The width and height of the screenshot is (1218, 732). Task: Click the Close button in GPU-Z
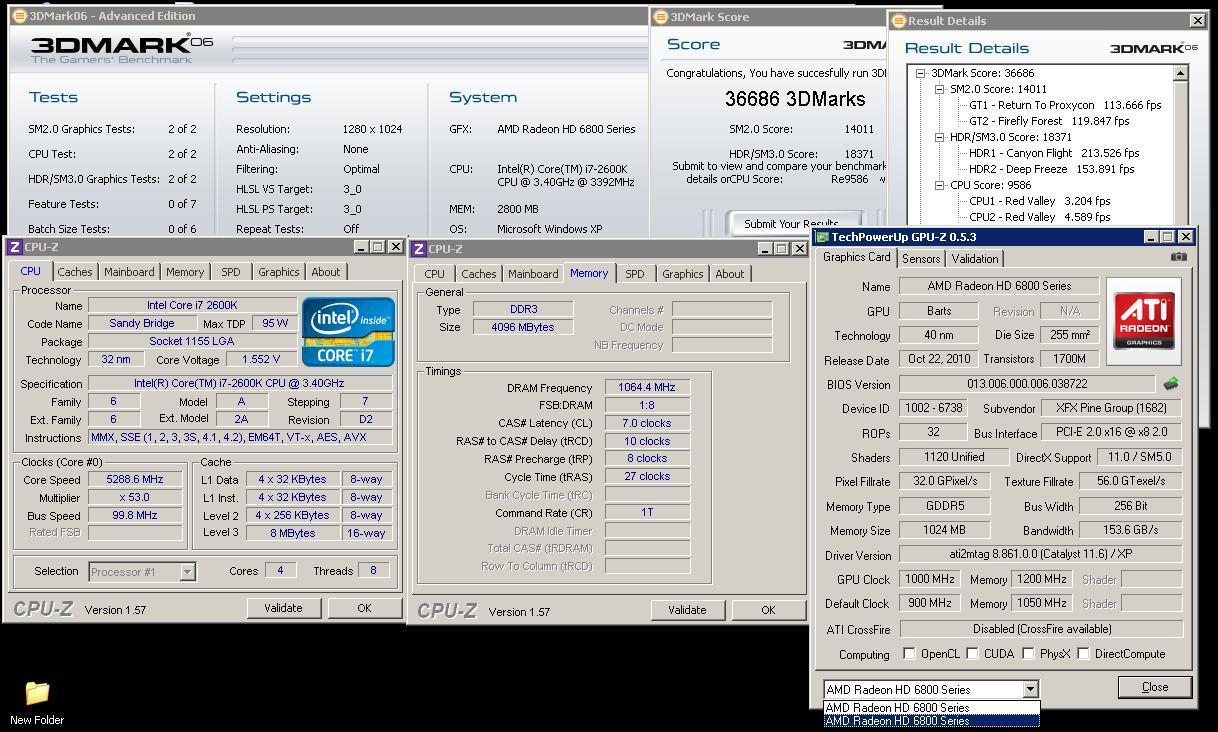[1155, 687]
